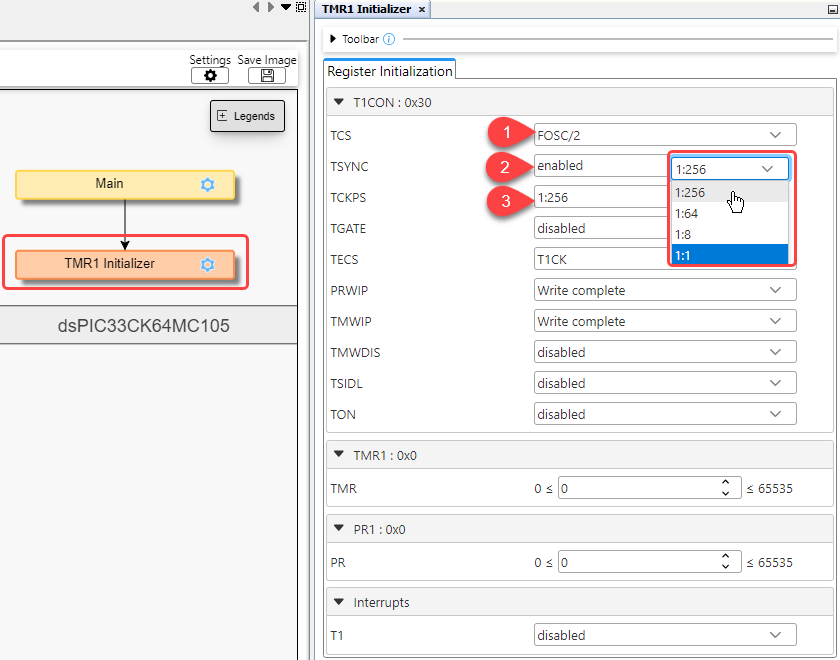Click the gear icon on Main block
This screenshot has height=660, width=840.
(x=207, y=184)
